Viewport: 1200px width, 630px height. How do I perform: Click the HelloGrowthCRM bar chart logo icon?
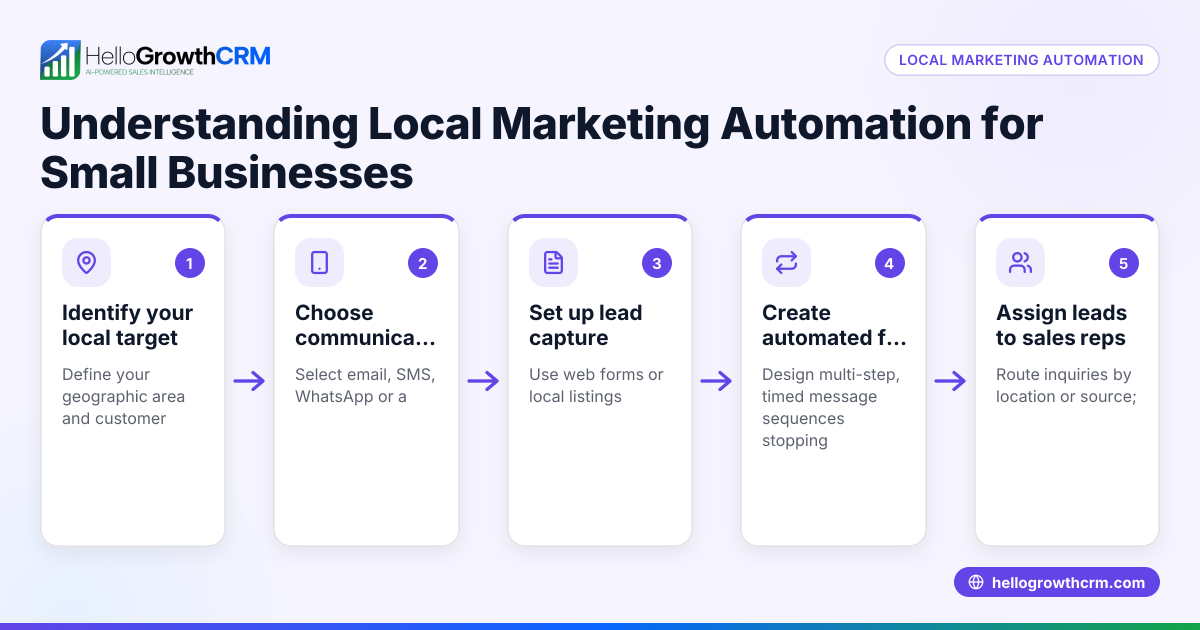60,60
